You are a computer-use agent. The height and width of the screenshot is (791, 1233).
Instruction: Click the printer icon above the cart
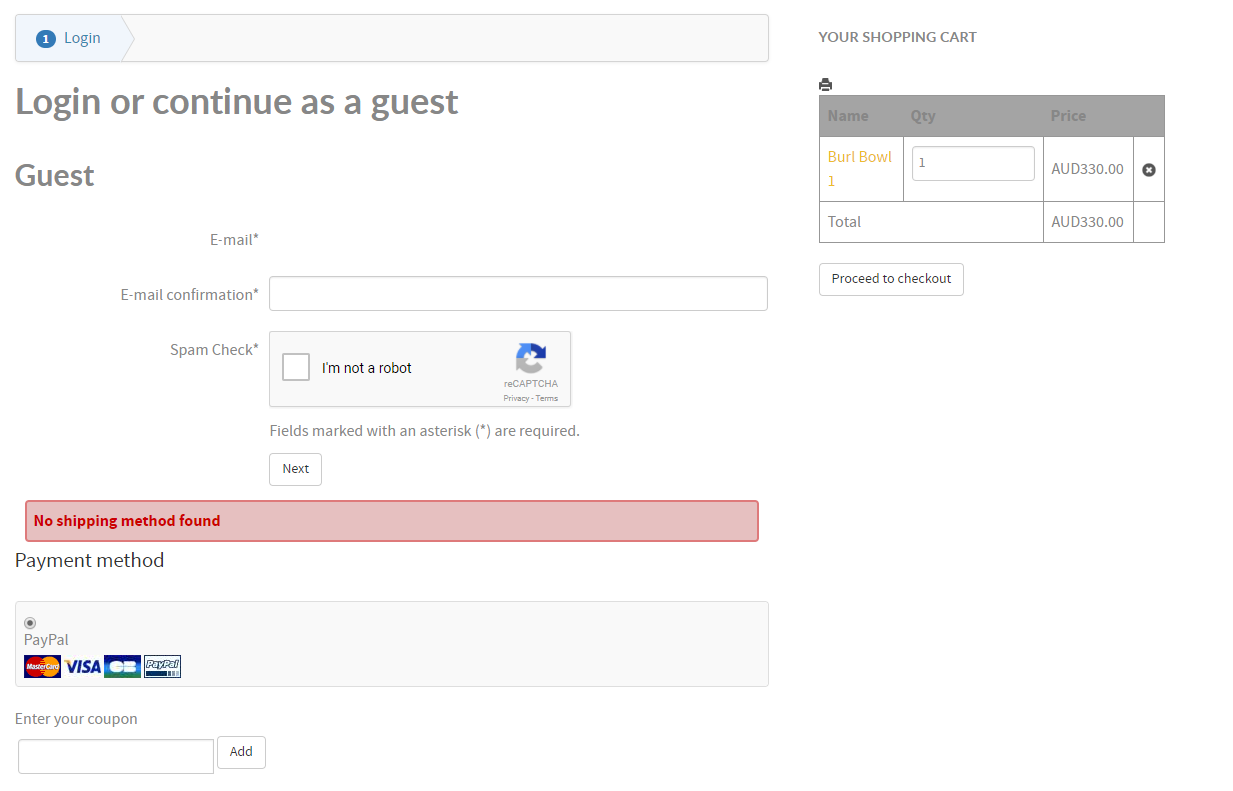[x=825, y=85]
